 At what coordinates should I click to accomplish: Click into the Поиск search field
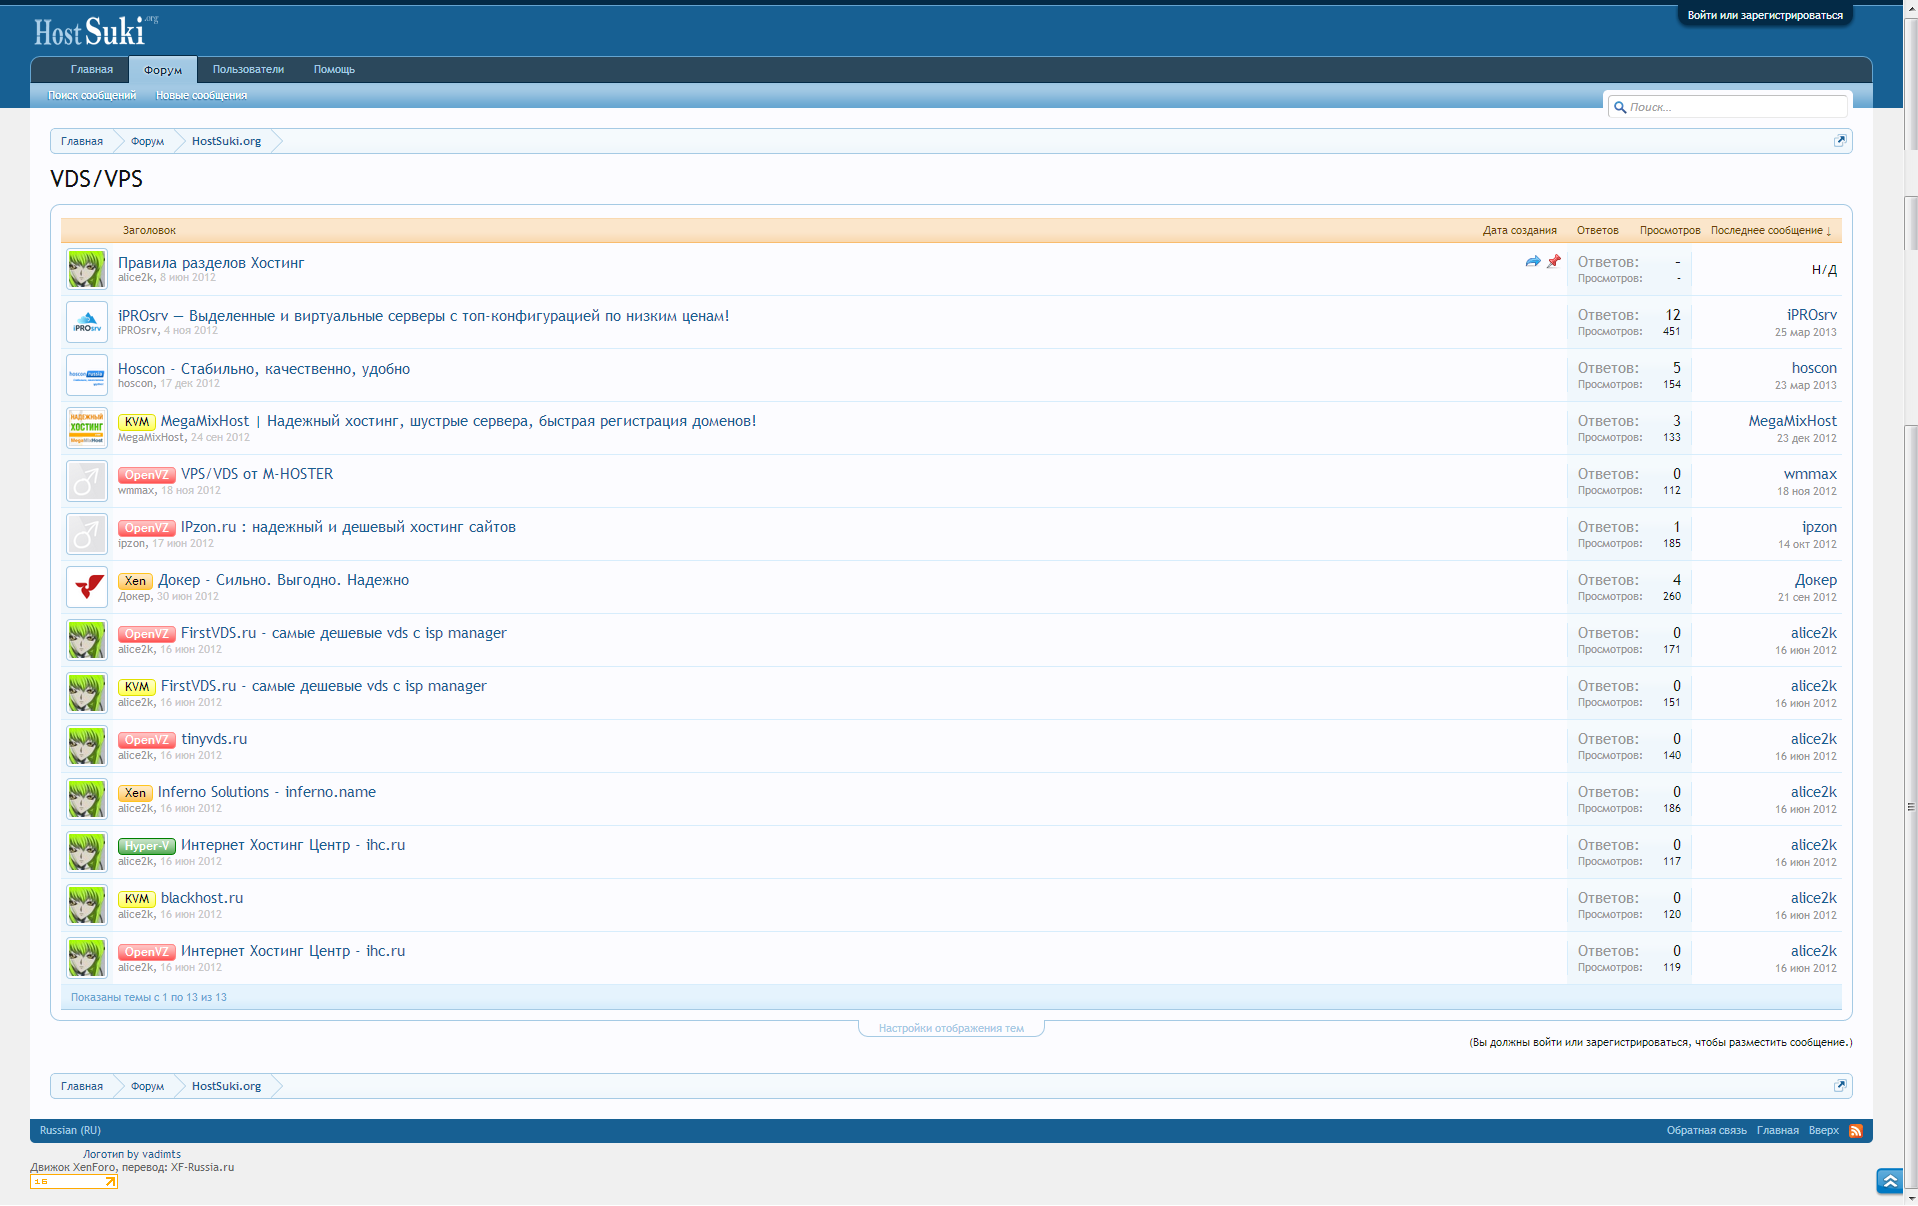pos(1735,107)
